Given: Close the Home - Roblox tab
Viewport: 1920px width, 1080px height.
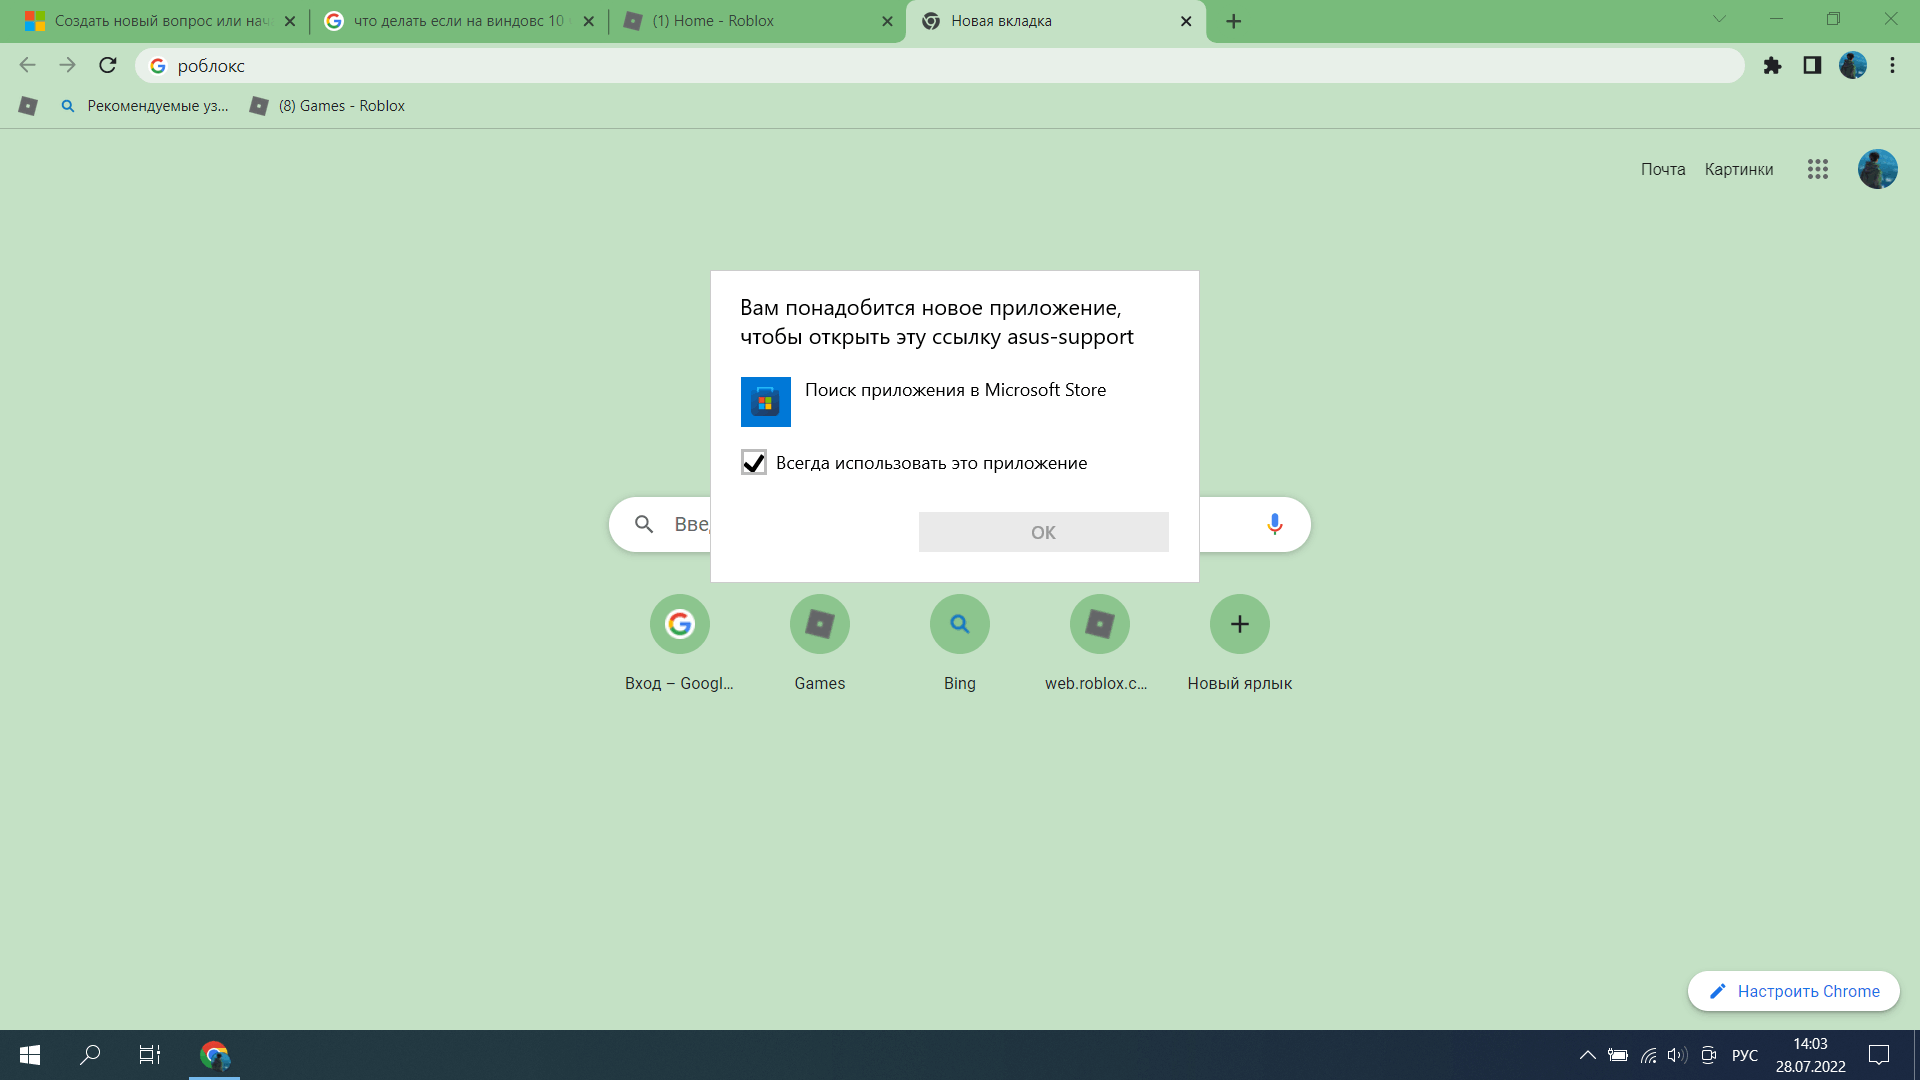Looking at the screenshot, I should click(887, 21).
